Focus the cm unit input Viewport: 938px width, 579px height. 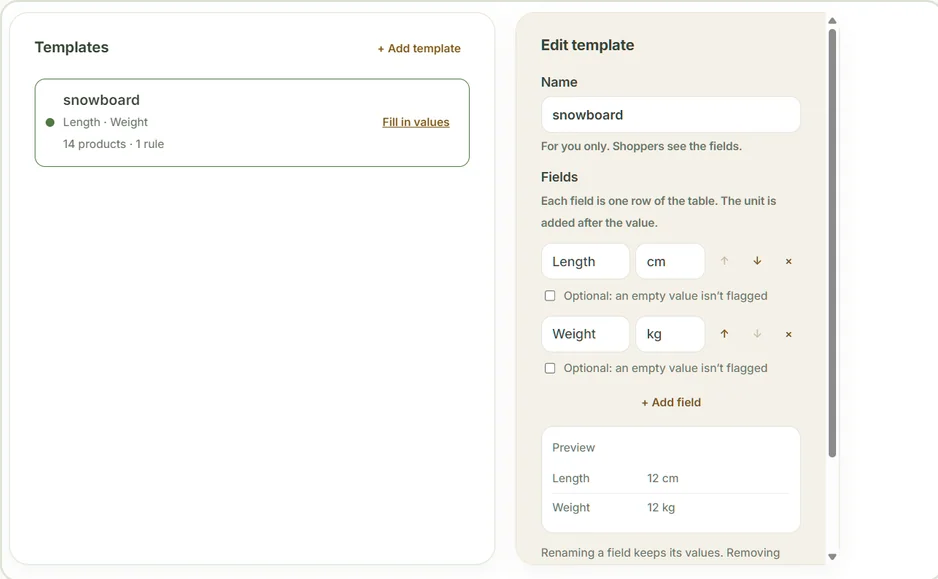click(670, 261)
